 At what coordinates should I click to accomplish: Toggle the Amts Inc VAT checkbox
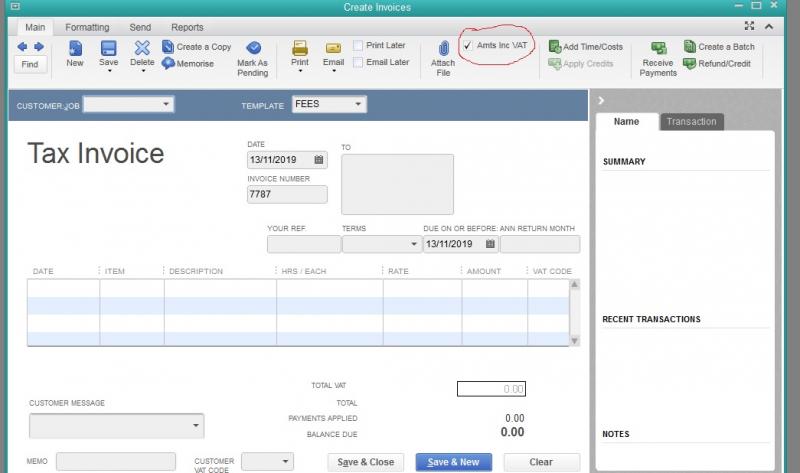click(x=468, y=46)
